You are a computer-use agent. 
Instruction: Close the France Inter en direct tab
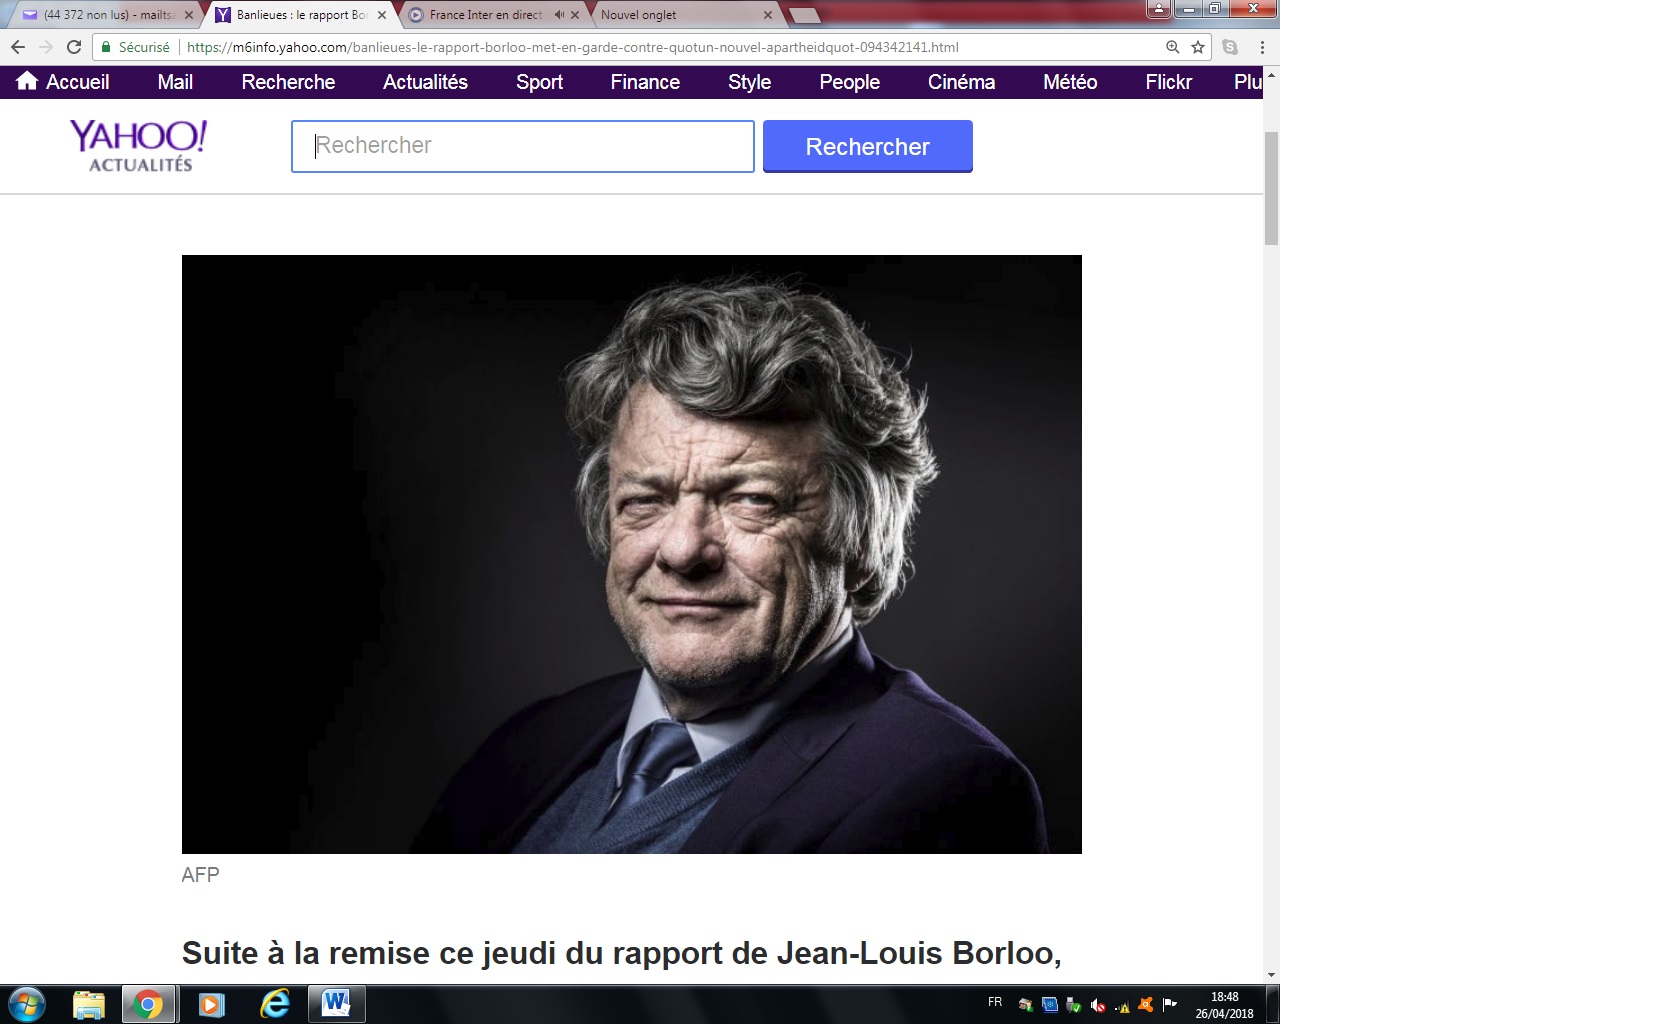coord(575,15)
